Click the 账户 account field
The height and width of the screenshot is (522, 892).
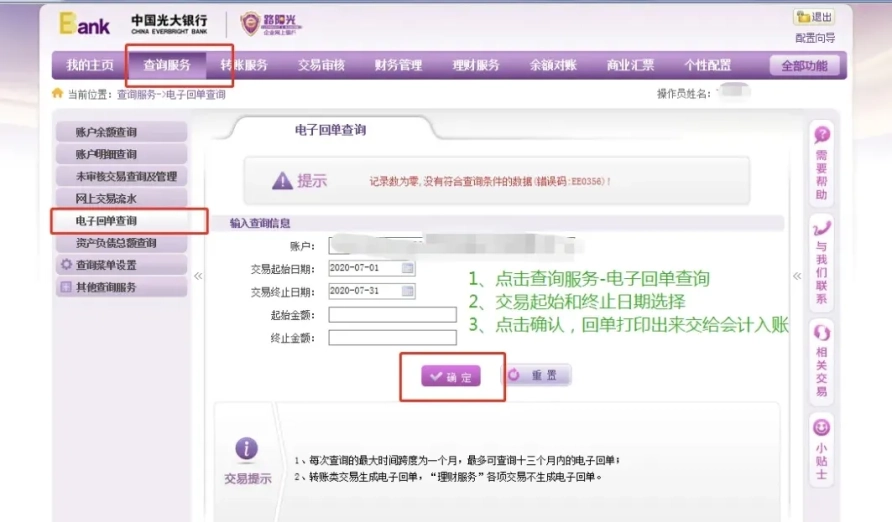point(452,246)
